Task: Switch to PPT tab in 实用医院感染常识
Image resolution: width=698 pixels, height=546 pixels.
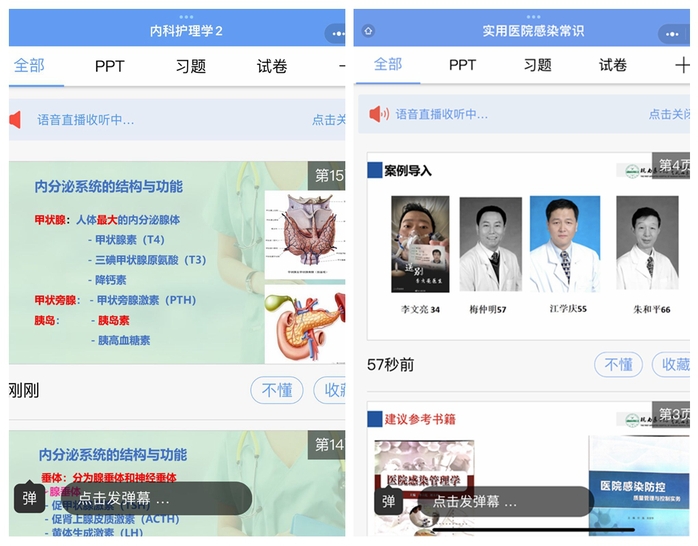Action: coord(462,65)
